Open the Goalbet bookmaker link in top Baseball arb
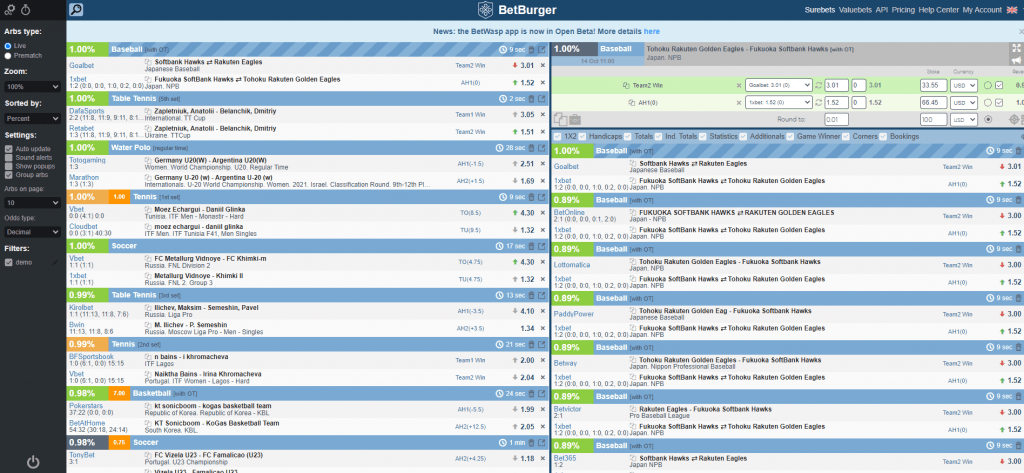The width and height of the screenshot is (1024, 473). [82, 65]
